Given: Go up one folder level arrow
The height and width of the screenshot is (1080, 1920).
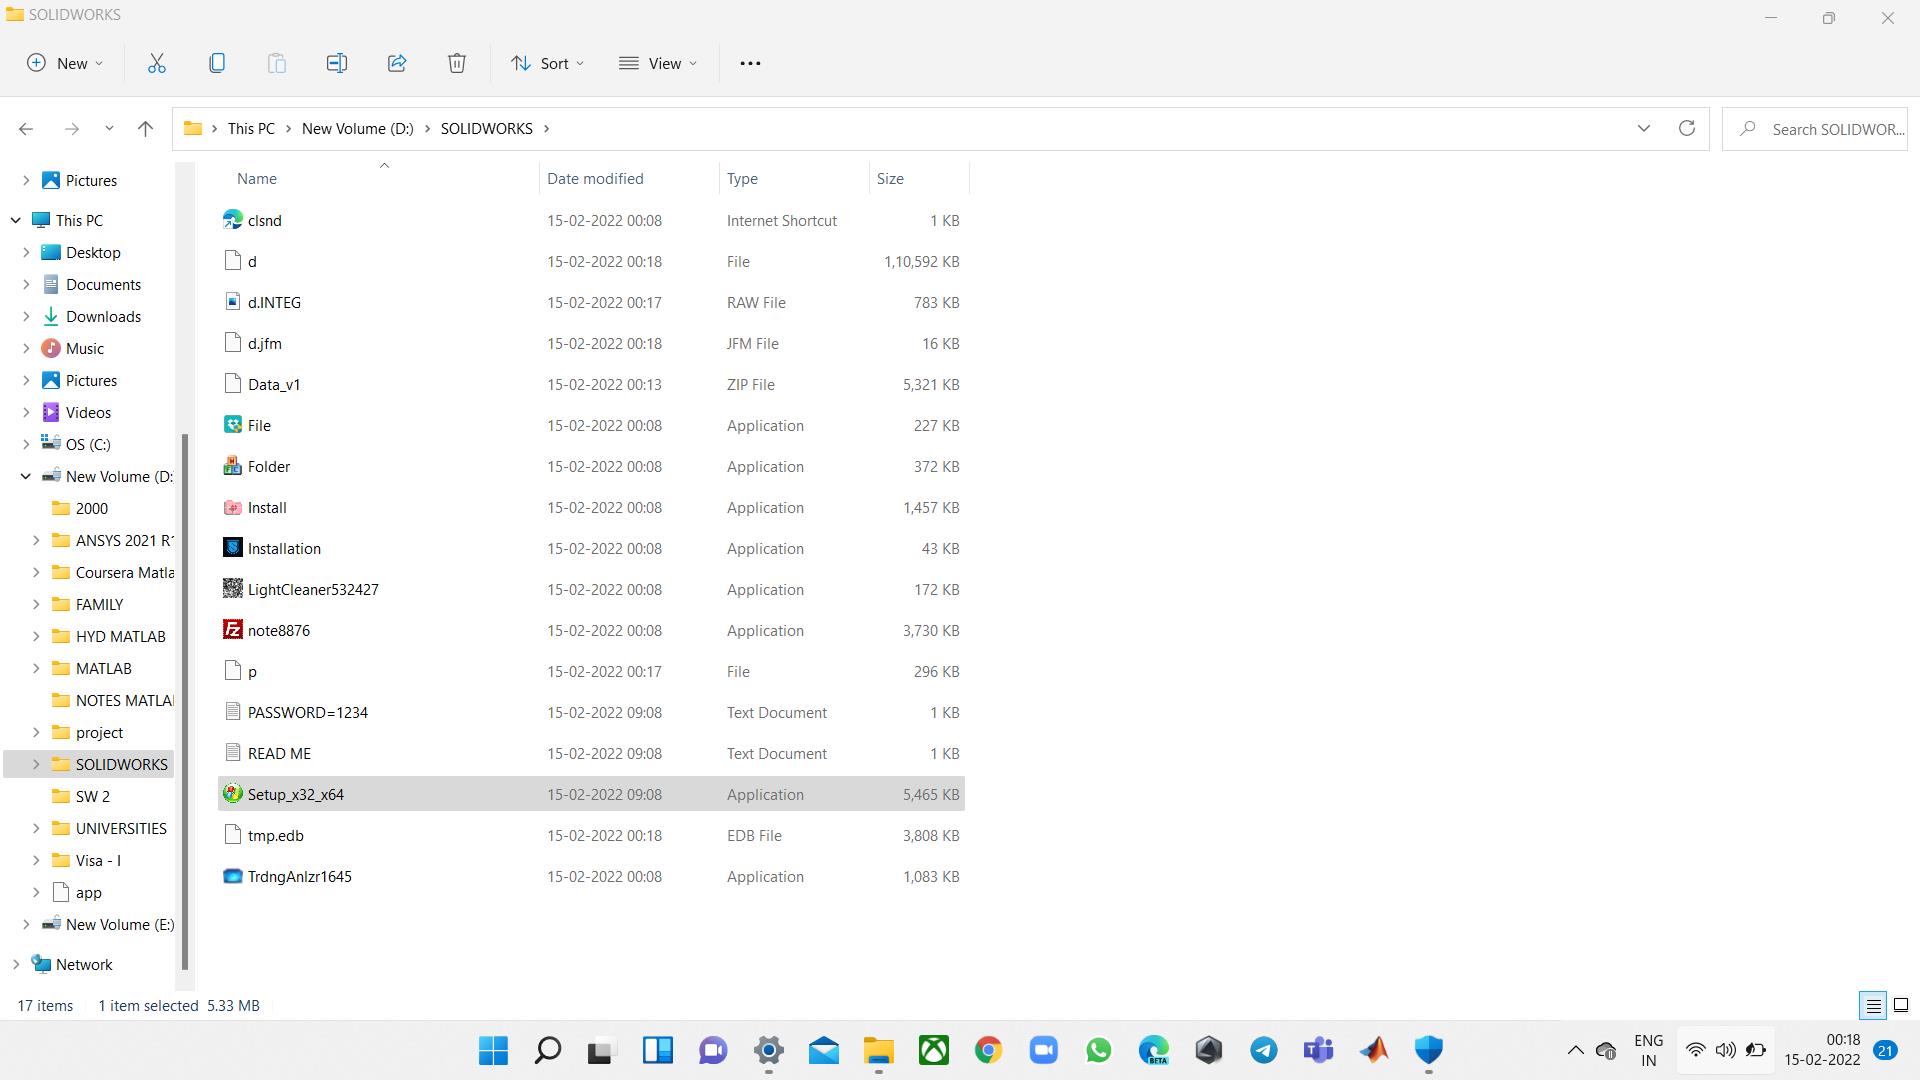Looking at the screenshot, I should [x=145, y=128].
